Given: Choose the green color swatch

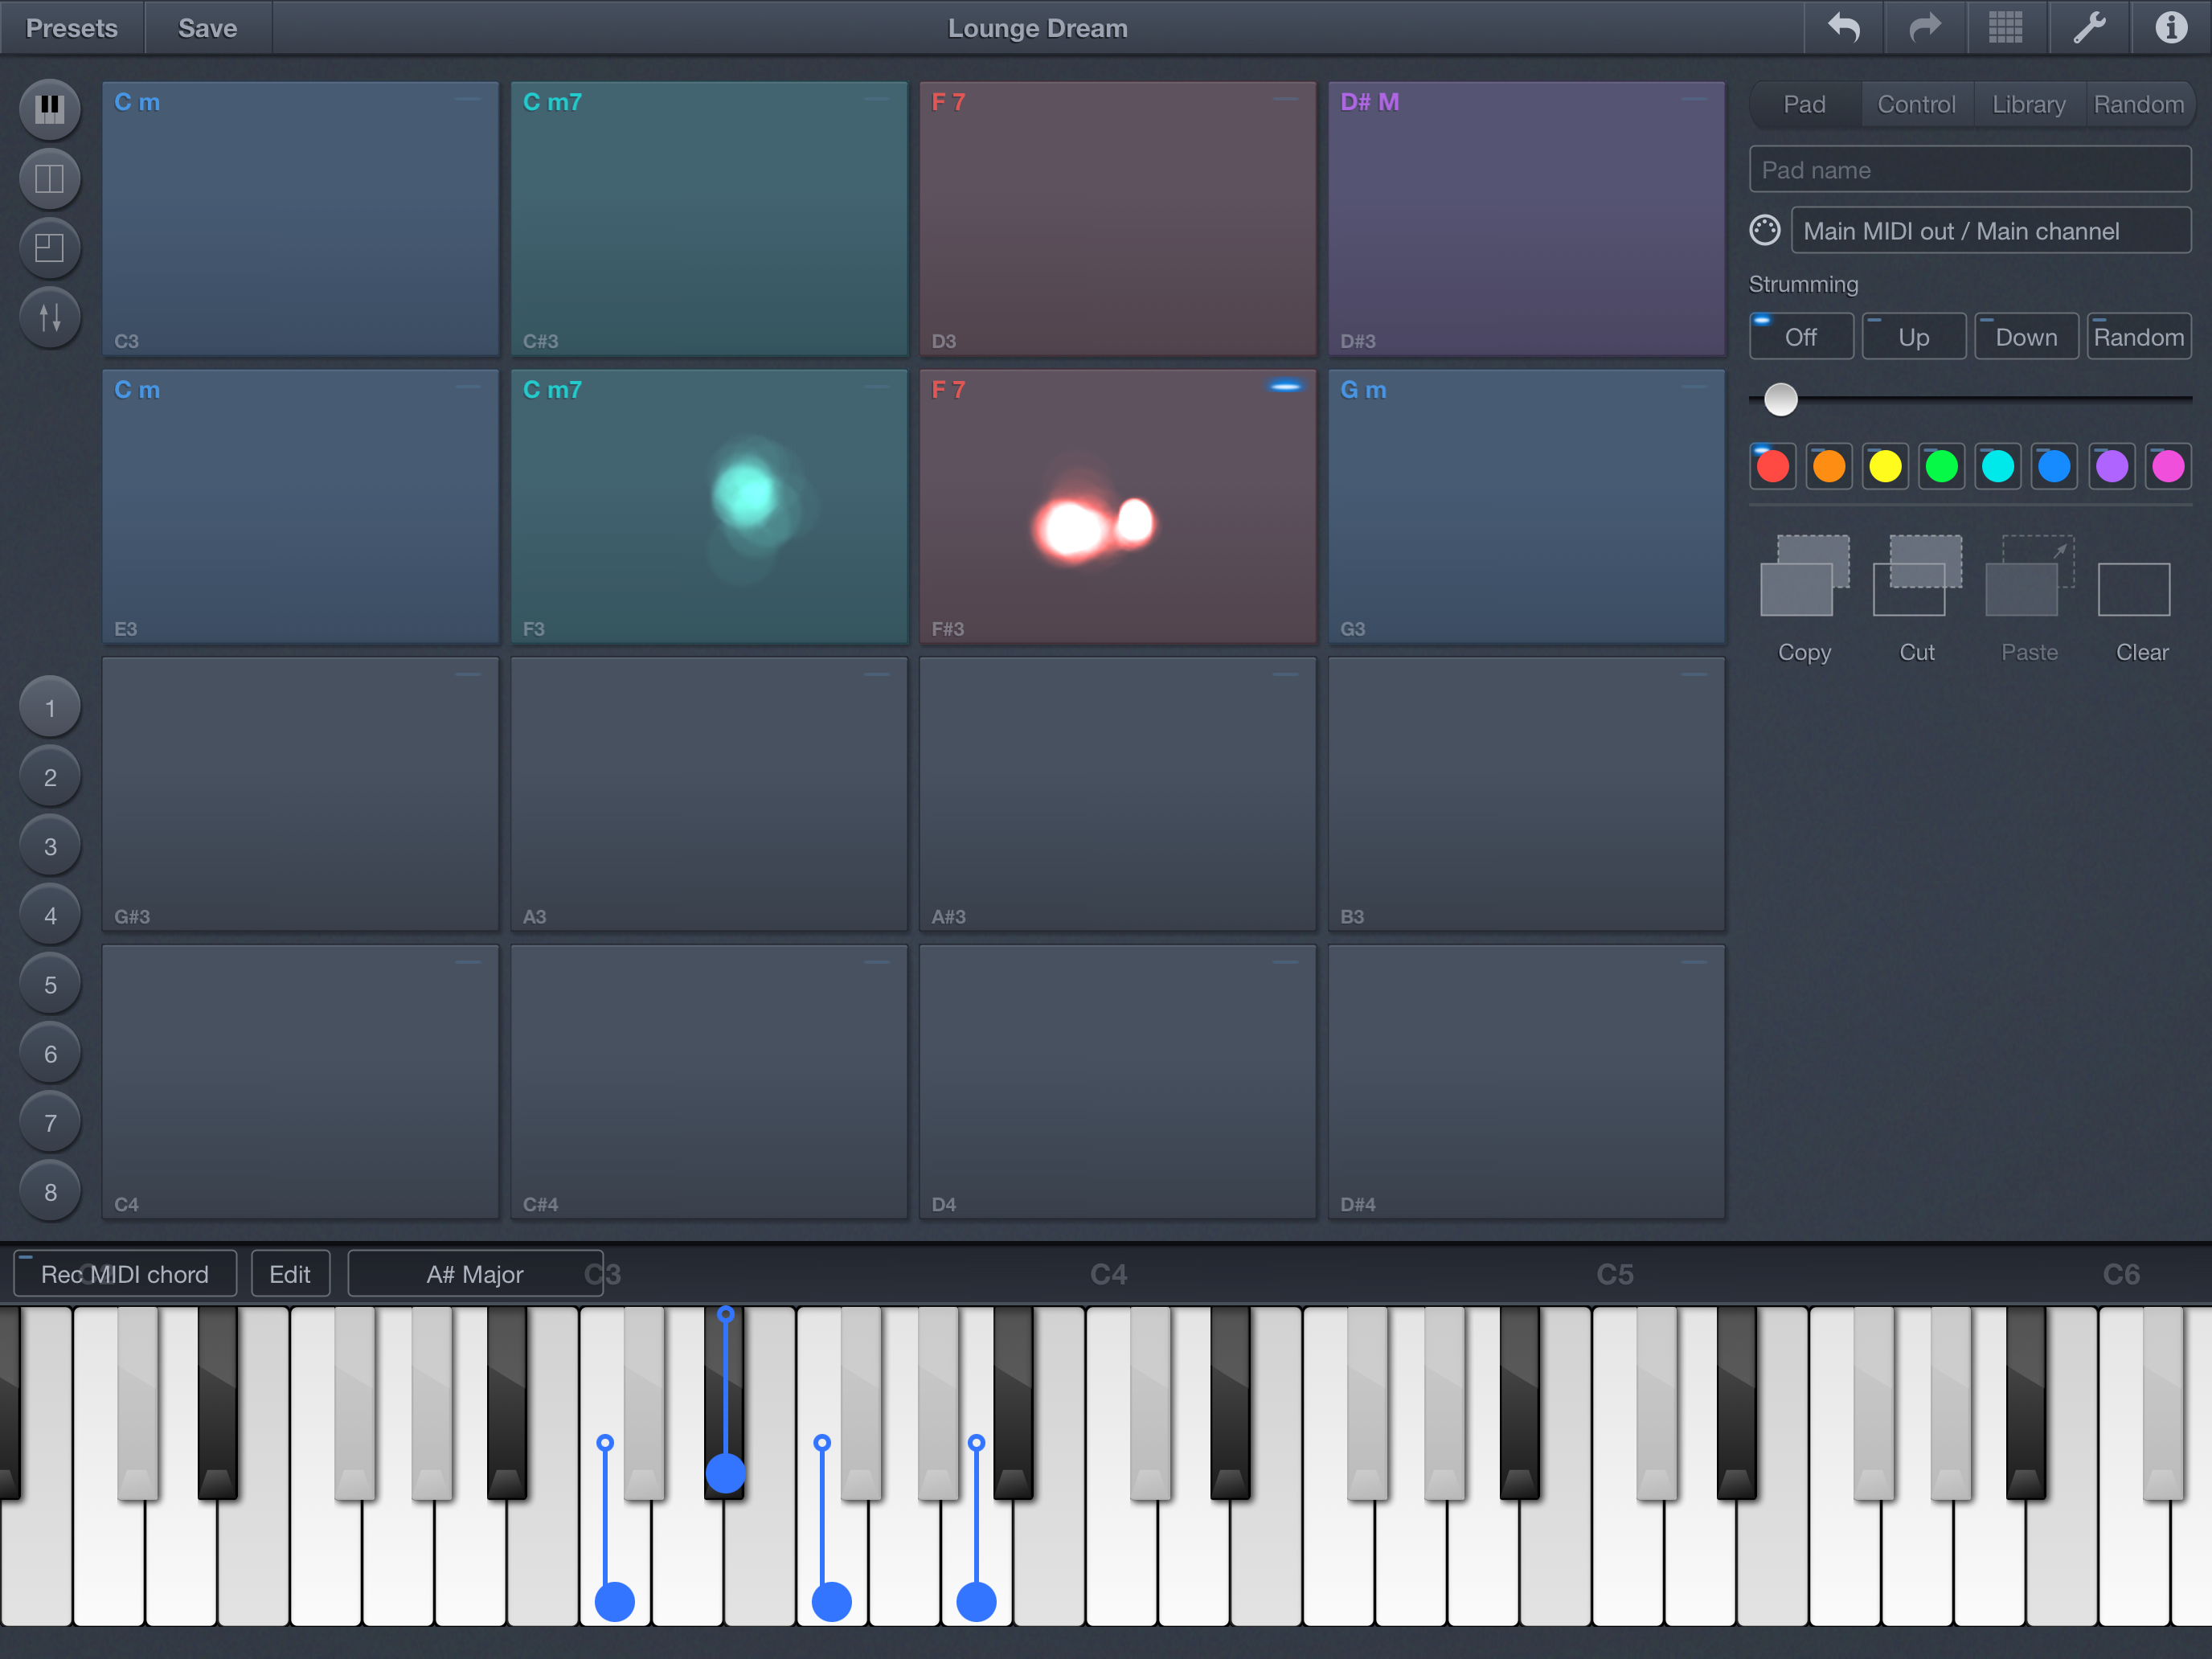Looking at the screenshot, I should 1941,467.
